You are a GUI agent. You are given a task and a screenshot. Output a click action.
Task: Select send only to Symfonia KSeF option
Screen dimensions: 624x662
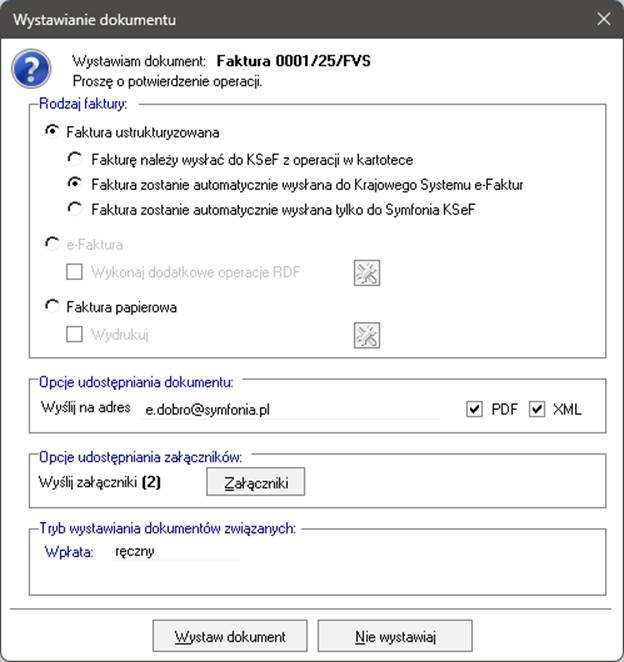(x=75, y=209)
